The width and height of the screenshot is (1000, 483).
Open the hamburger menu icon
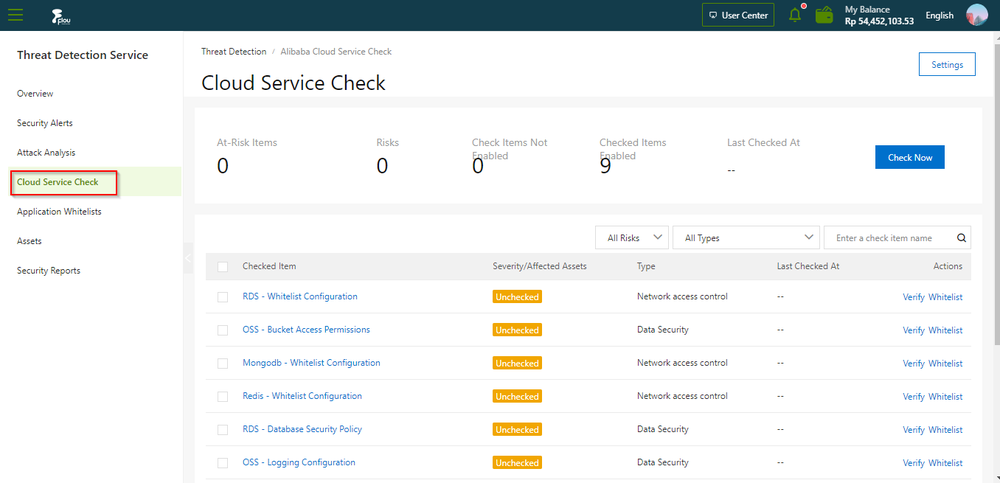(x=15, y=15)
